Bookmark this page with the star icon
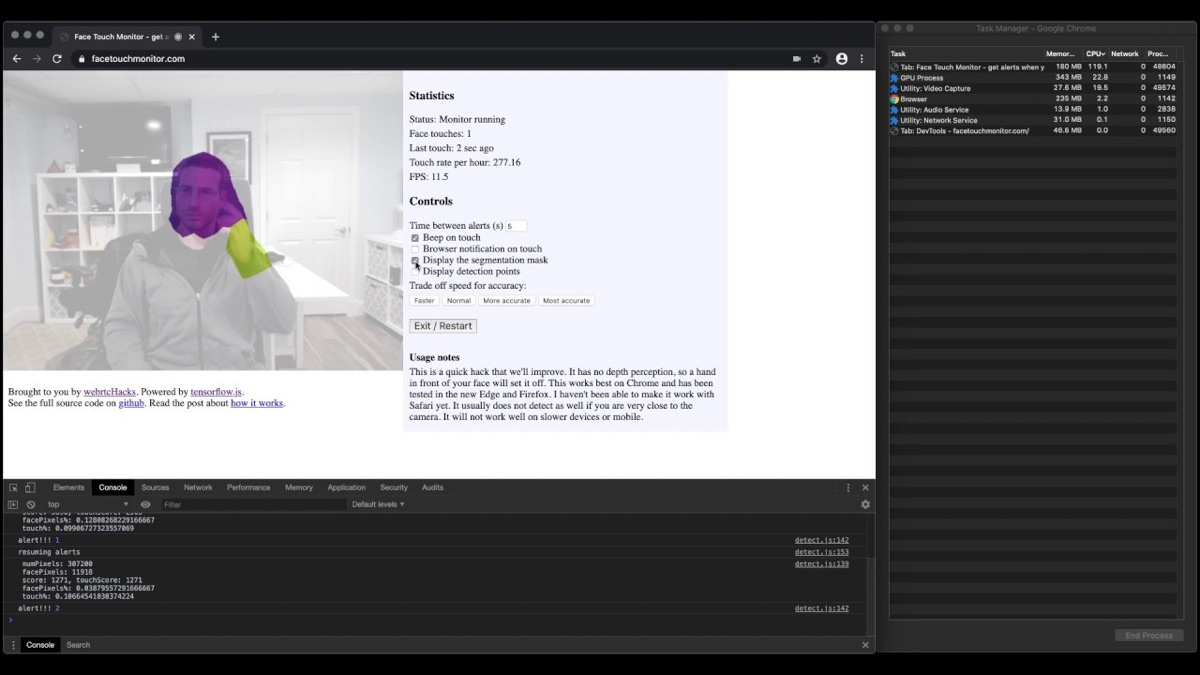Image resolution: width=1200 pixels, height=675 pixels. 816,59
